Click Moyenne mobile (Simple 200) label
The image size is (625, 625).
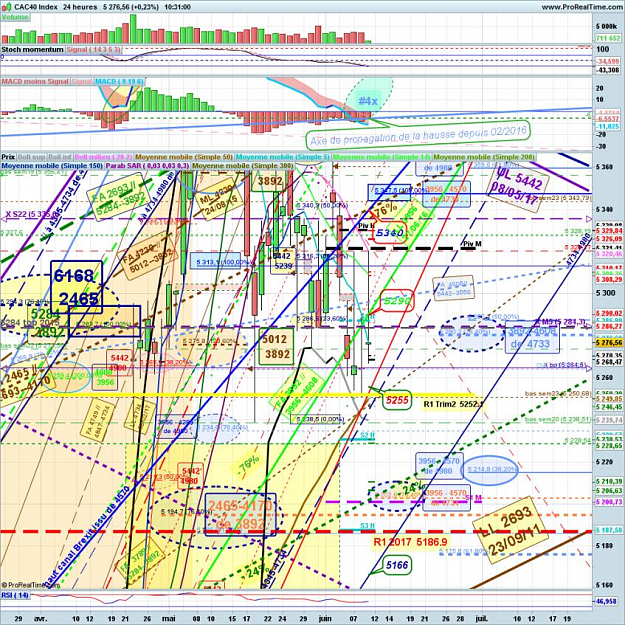tap(483, 157)
